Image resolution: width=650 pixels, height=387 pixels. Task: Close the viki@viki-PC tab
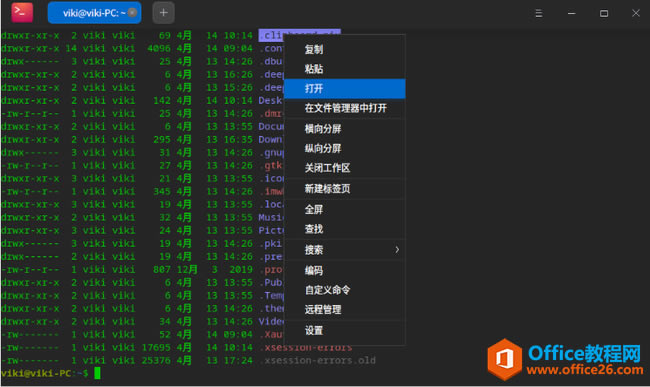(x=132, y=13)
